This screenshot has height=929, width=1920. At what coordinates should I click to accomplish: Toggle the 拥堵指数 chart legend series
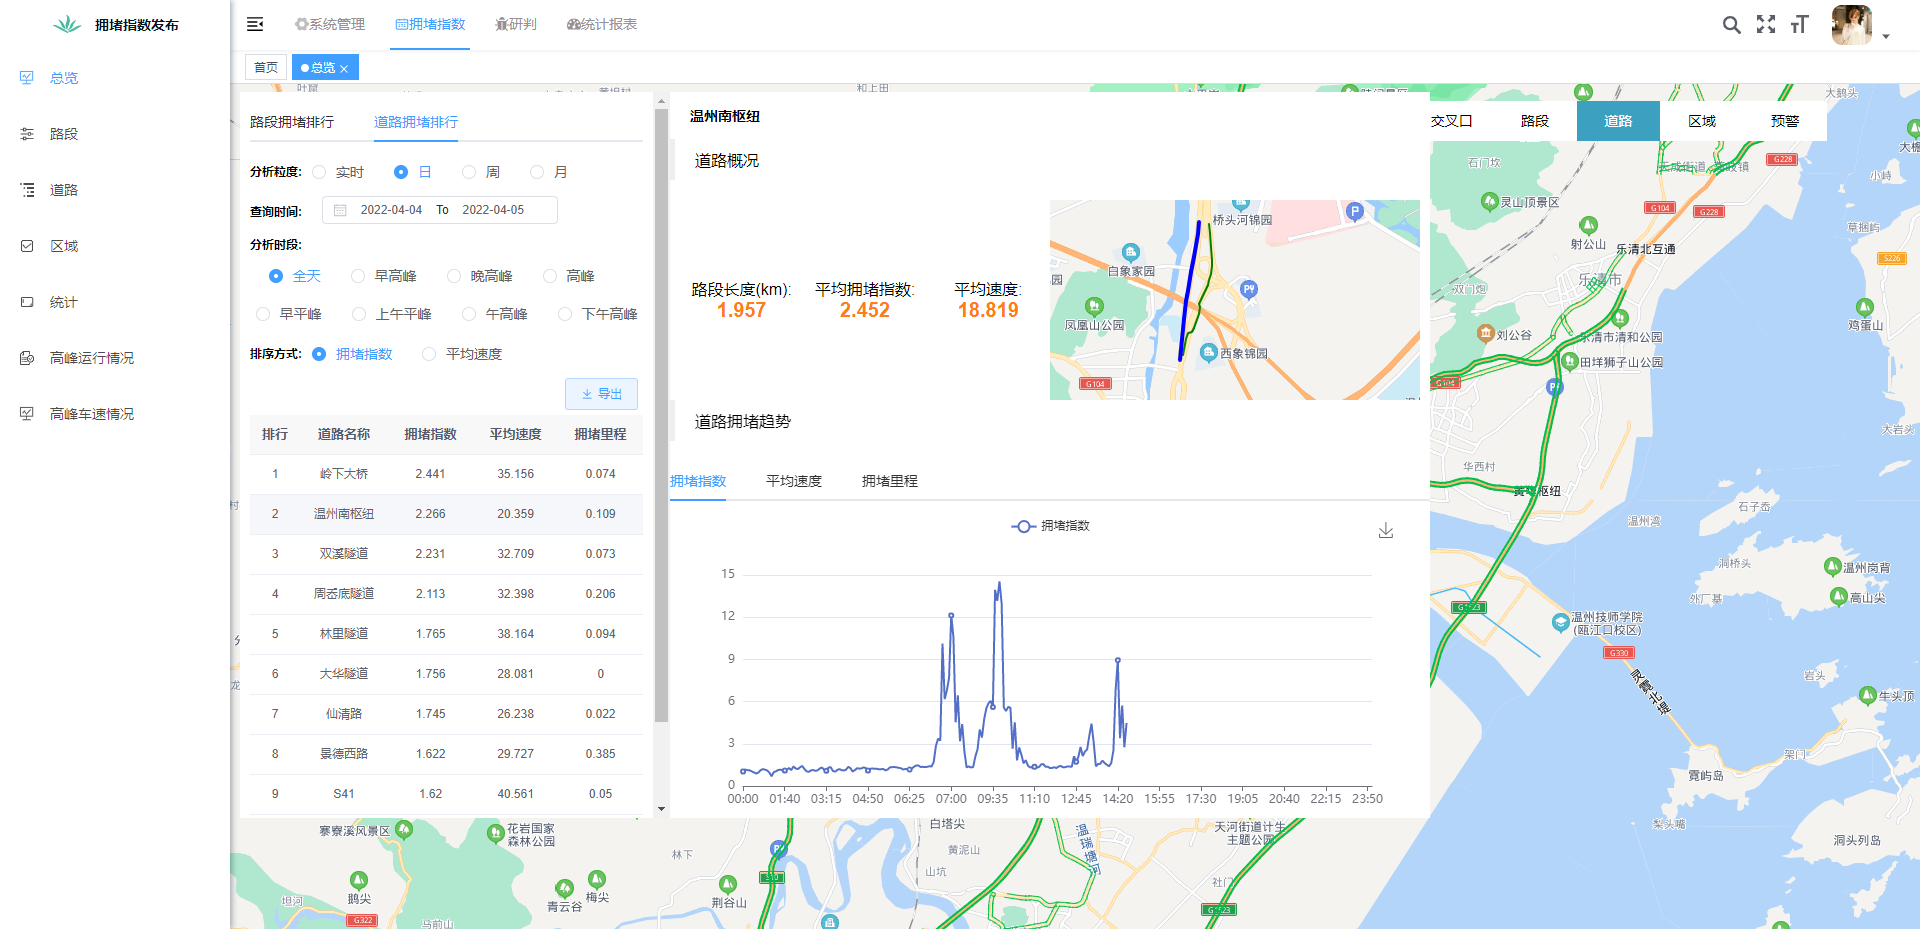click(1050, 526)
